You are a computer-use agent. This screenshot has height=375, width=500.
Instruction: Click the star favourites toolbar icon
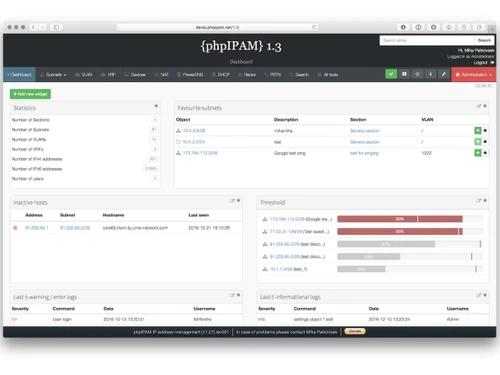(x=417, y=74)
